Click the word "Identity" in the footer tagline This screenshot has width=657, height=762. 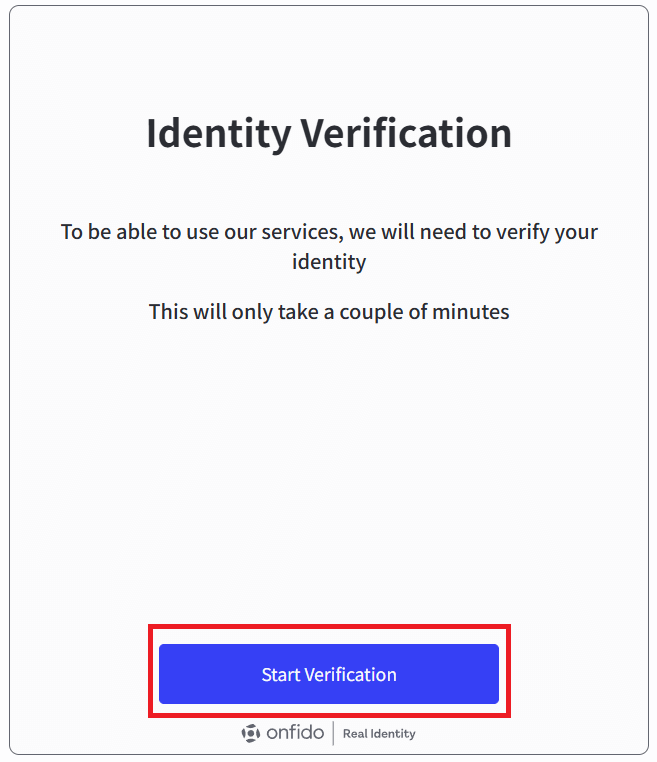coord(393,734)
